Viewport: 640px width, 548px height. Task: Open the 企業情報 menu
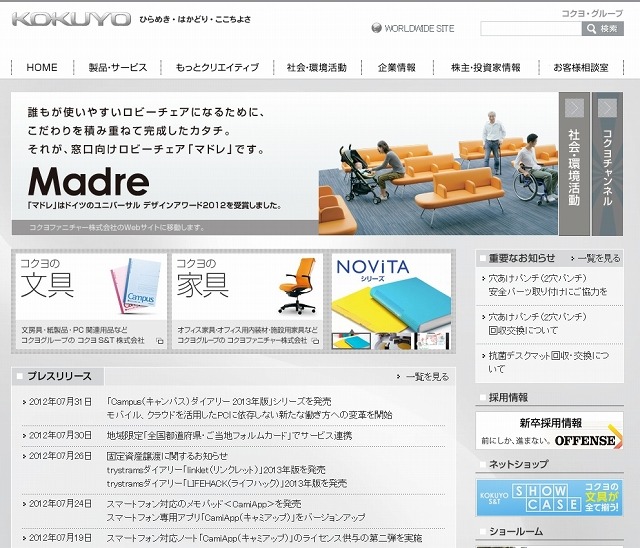tap(397, 67)
